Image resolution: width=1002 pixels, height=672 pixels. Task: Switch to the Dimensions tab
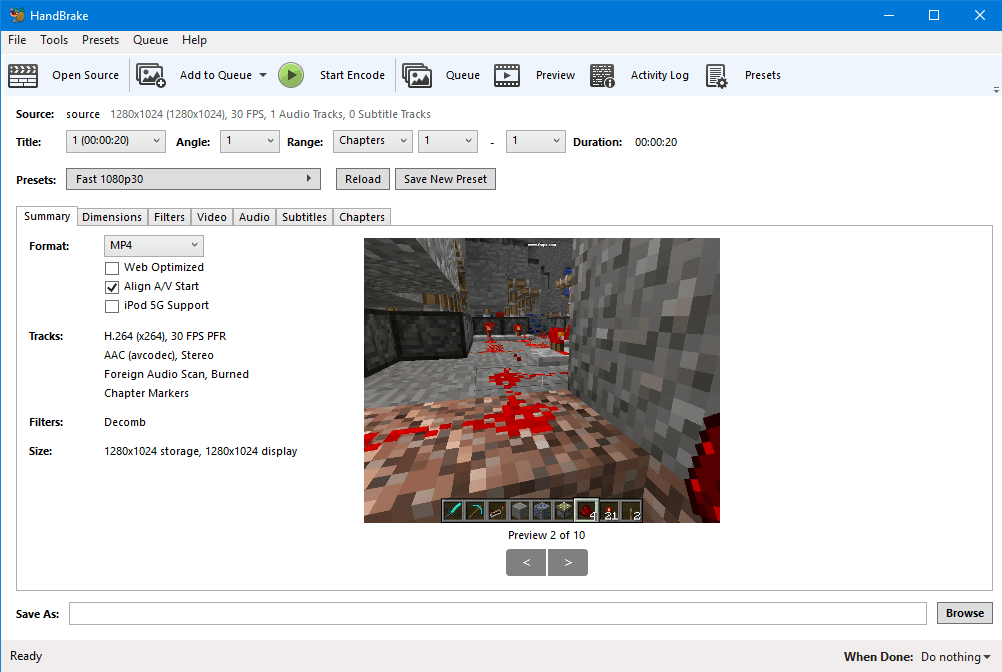coord(112,217)
